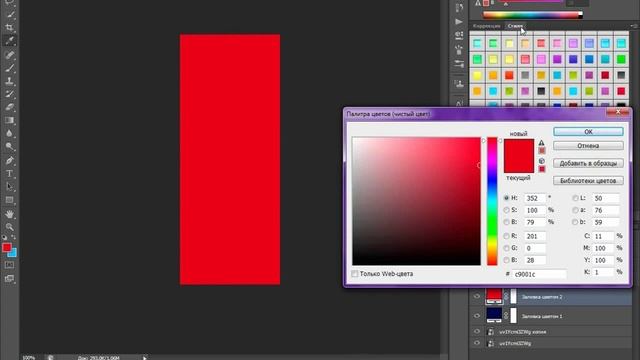640x360 pixels.
Task: Select the H hue radio button
Action: tap(506, 198)
